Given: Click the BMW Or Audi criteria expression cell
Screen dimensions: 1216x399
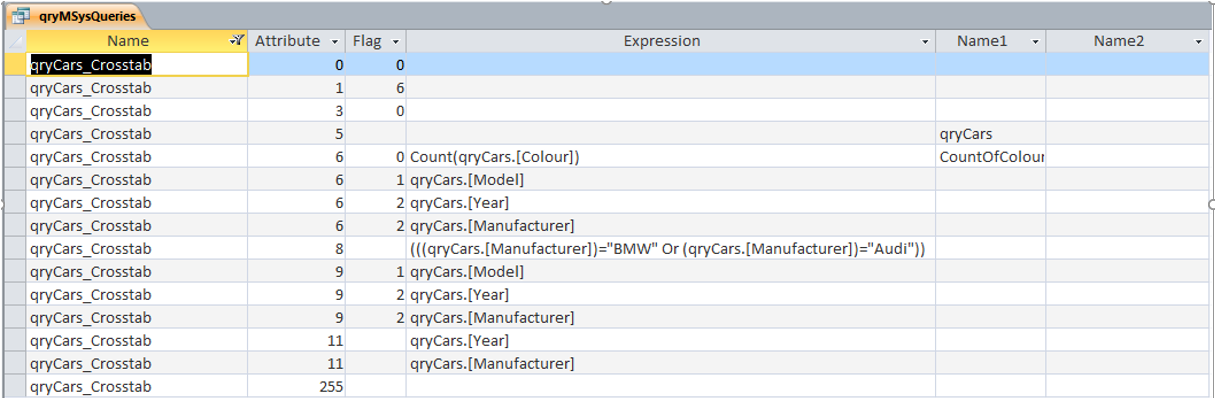Looking at the screenshot, I should [x=671, y=249].
